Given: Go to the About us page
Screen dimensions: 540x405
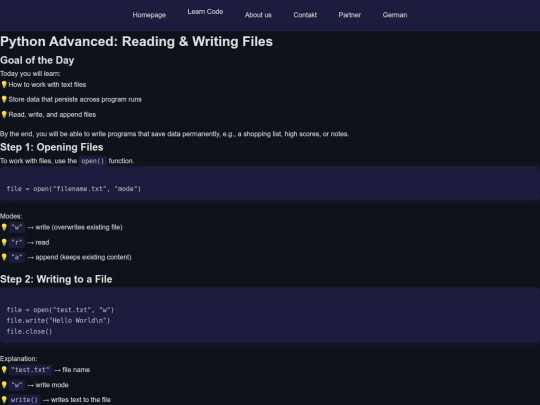Looking at the screenshot, I should [x=258, y=15].
